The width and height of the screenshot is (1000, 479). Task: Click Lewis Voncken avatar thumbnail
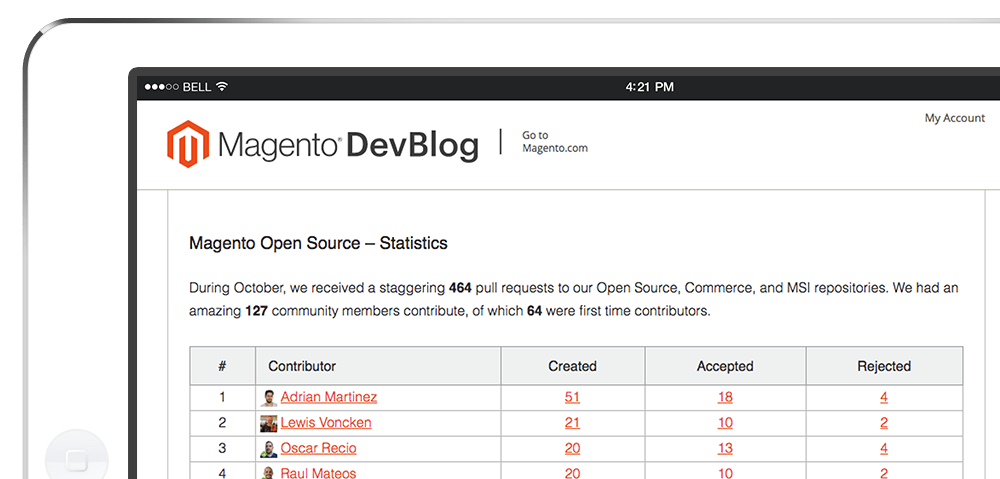click(x=268, y=424)
